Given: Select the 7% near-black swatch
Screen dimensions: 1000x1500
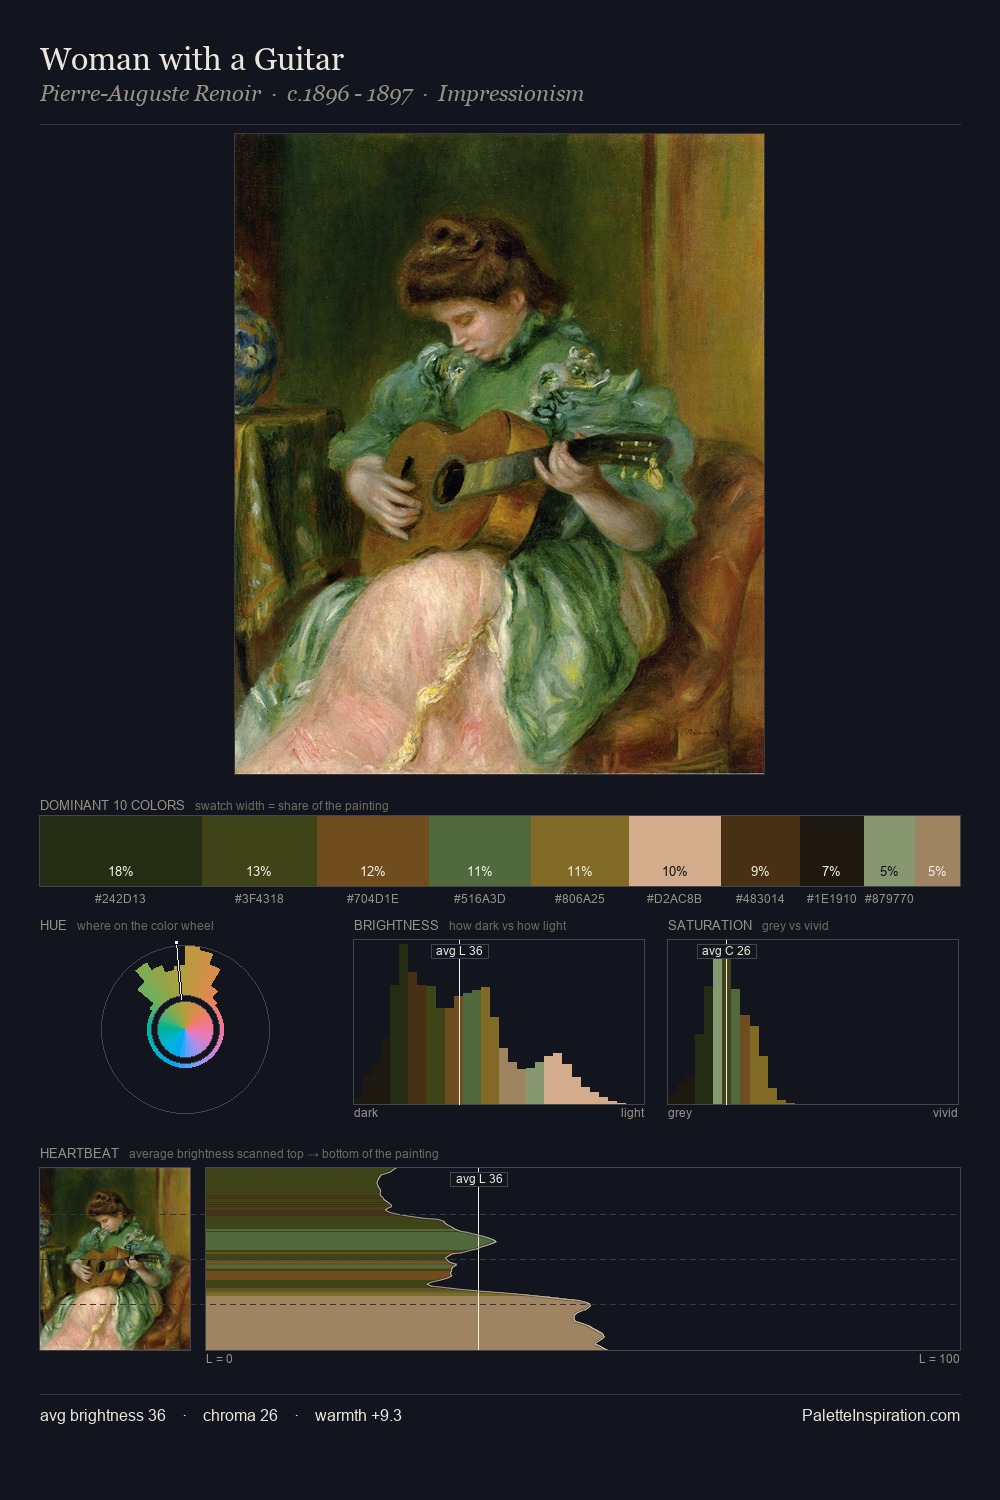Looking at the screenshot, I should [832, 851].
